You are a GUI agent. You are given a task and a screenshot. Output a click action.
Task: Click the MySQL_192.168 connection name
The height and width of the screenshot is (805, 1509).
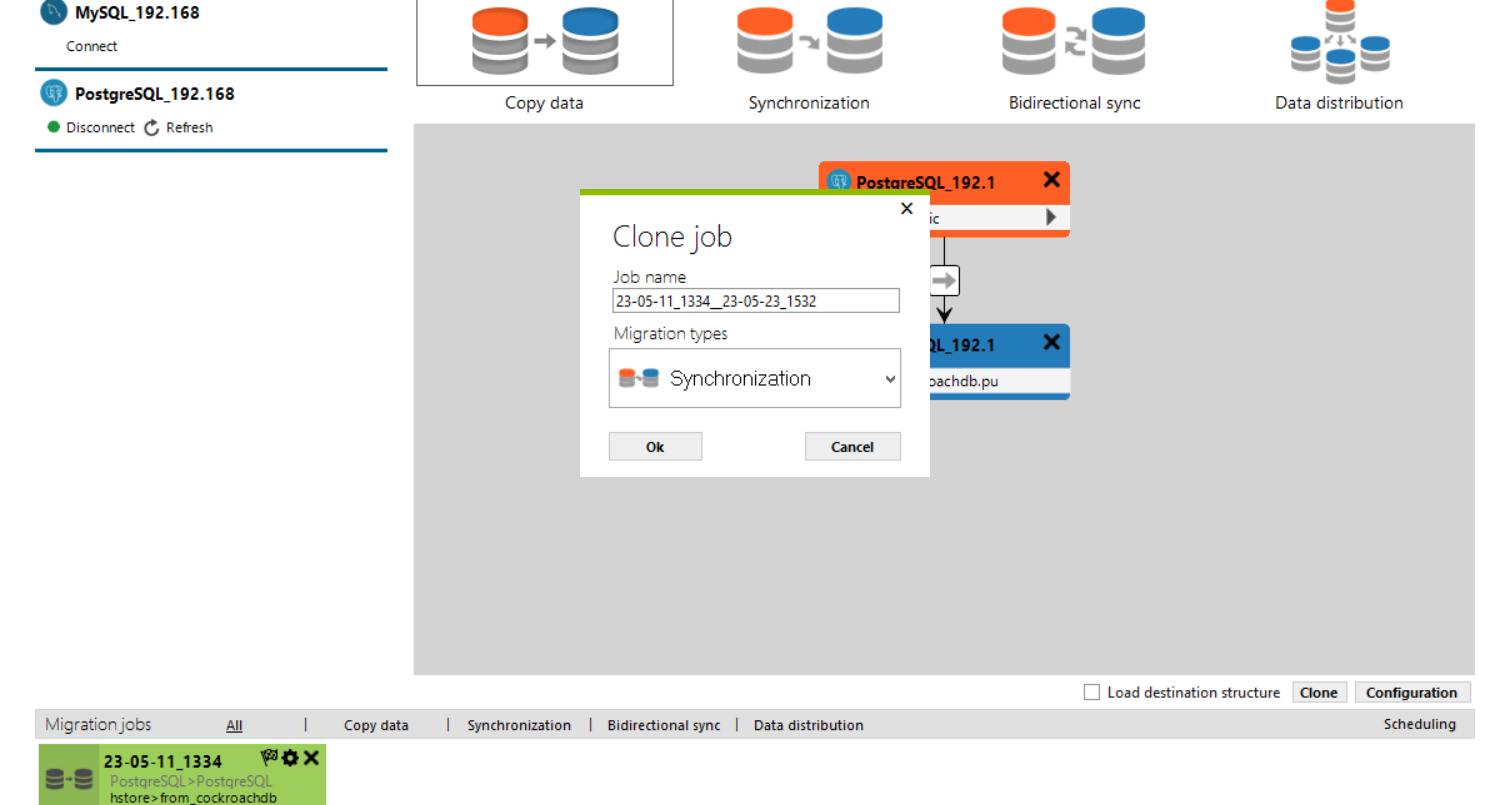click(x=137, y=13)
